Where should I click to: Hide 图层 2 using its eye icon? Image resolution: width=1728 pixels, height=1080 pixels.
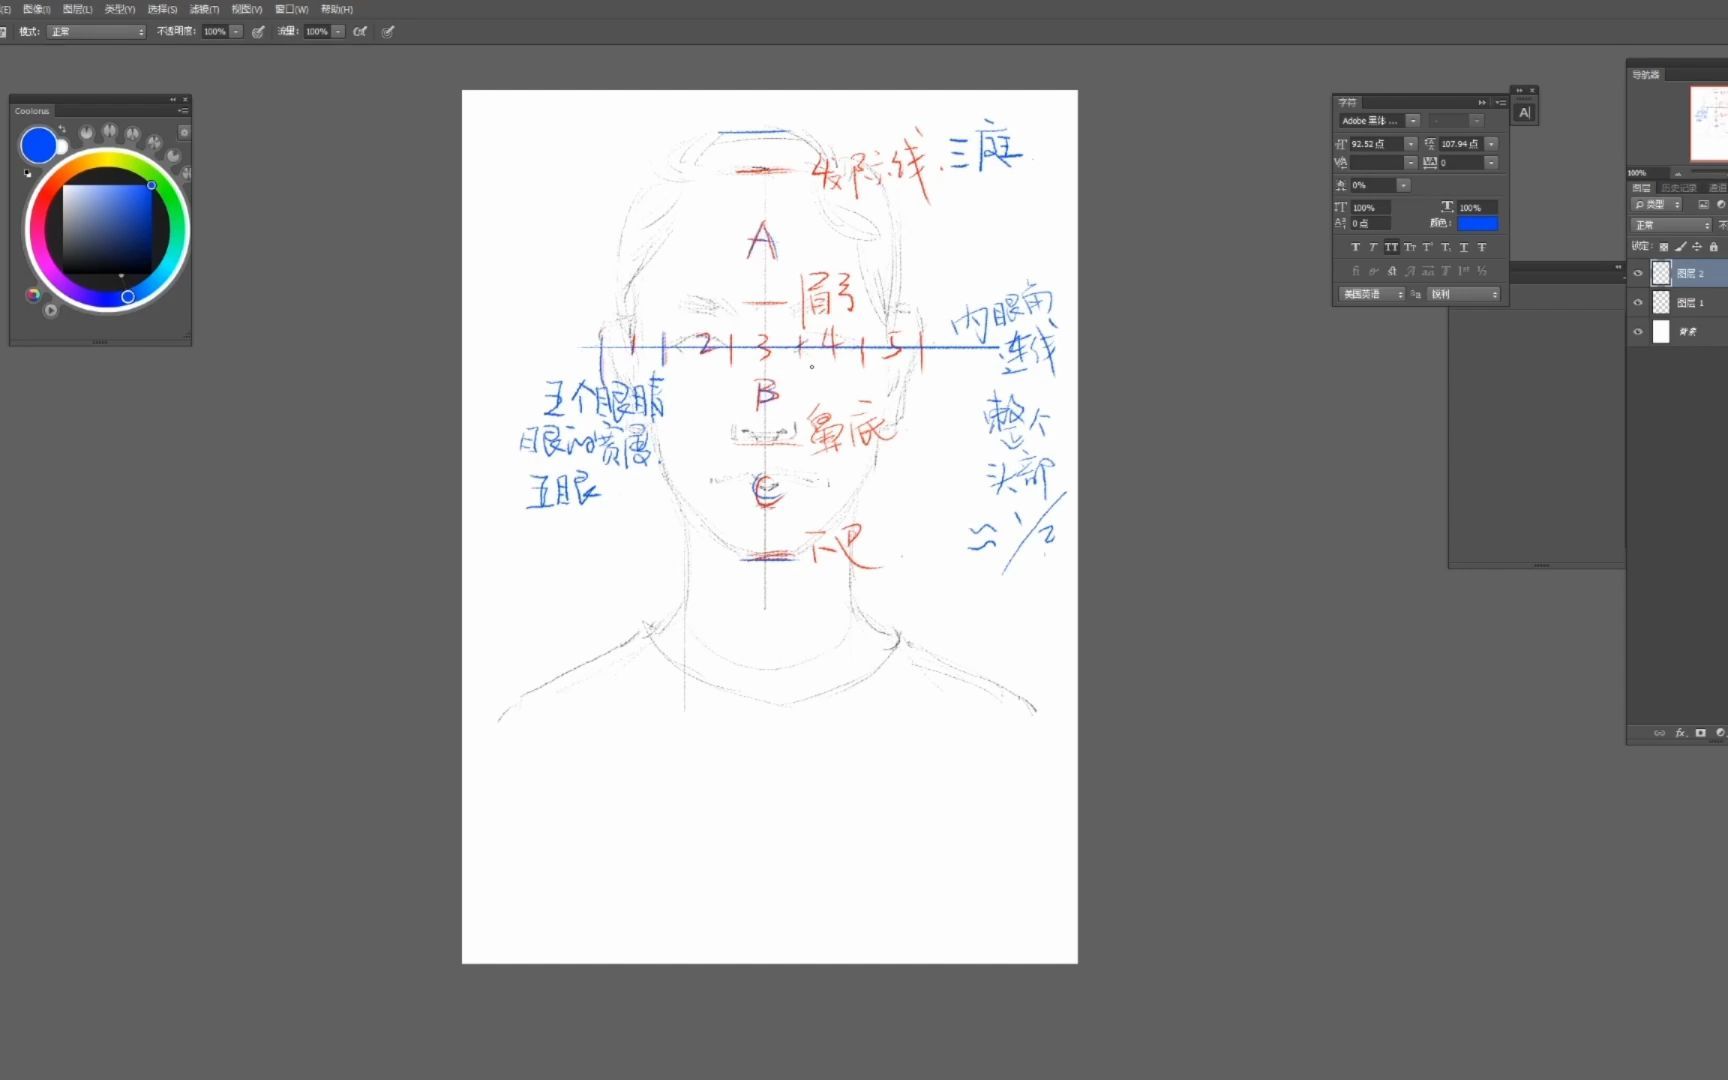1638,273
